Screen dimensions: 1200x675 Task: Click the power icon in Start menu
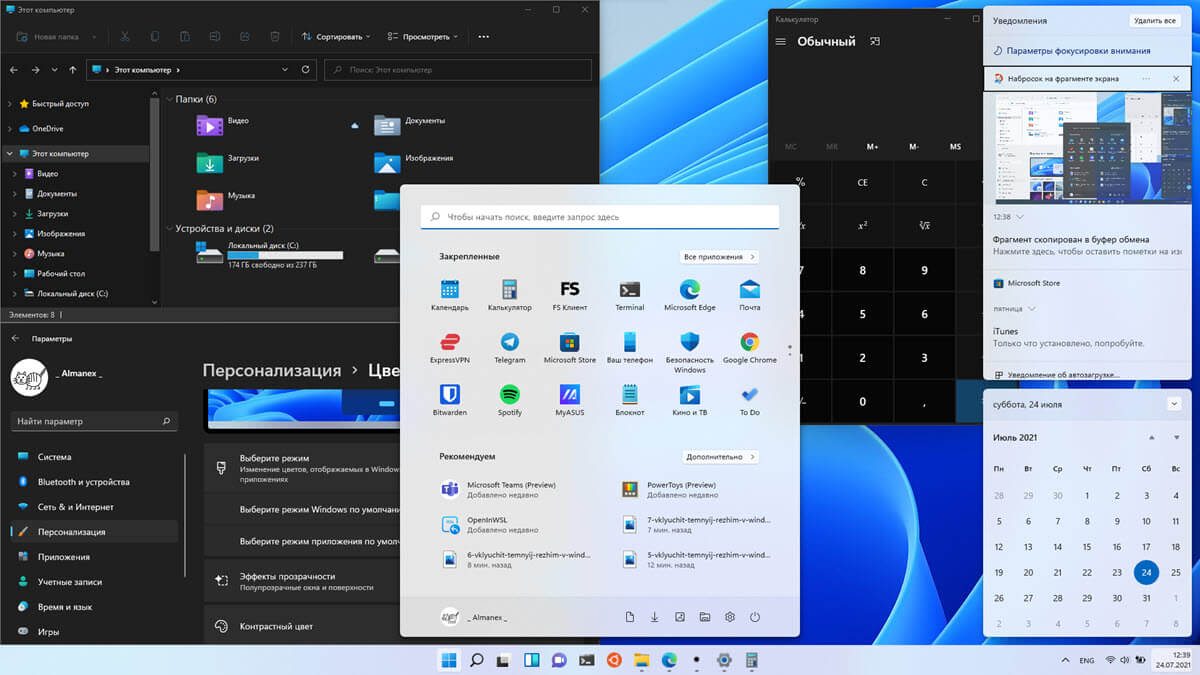point(755,617)
